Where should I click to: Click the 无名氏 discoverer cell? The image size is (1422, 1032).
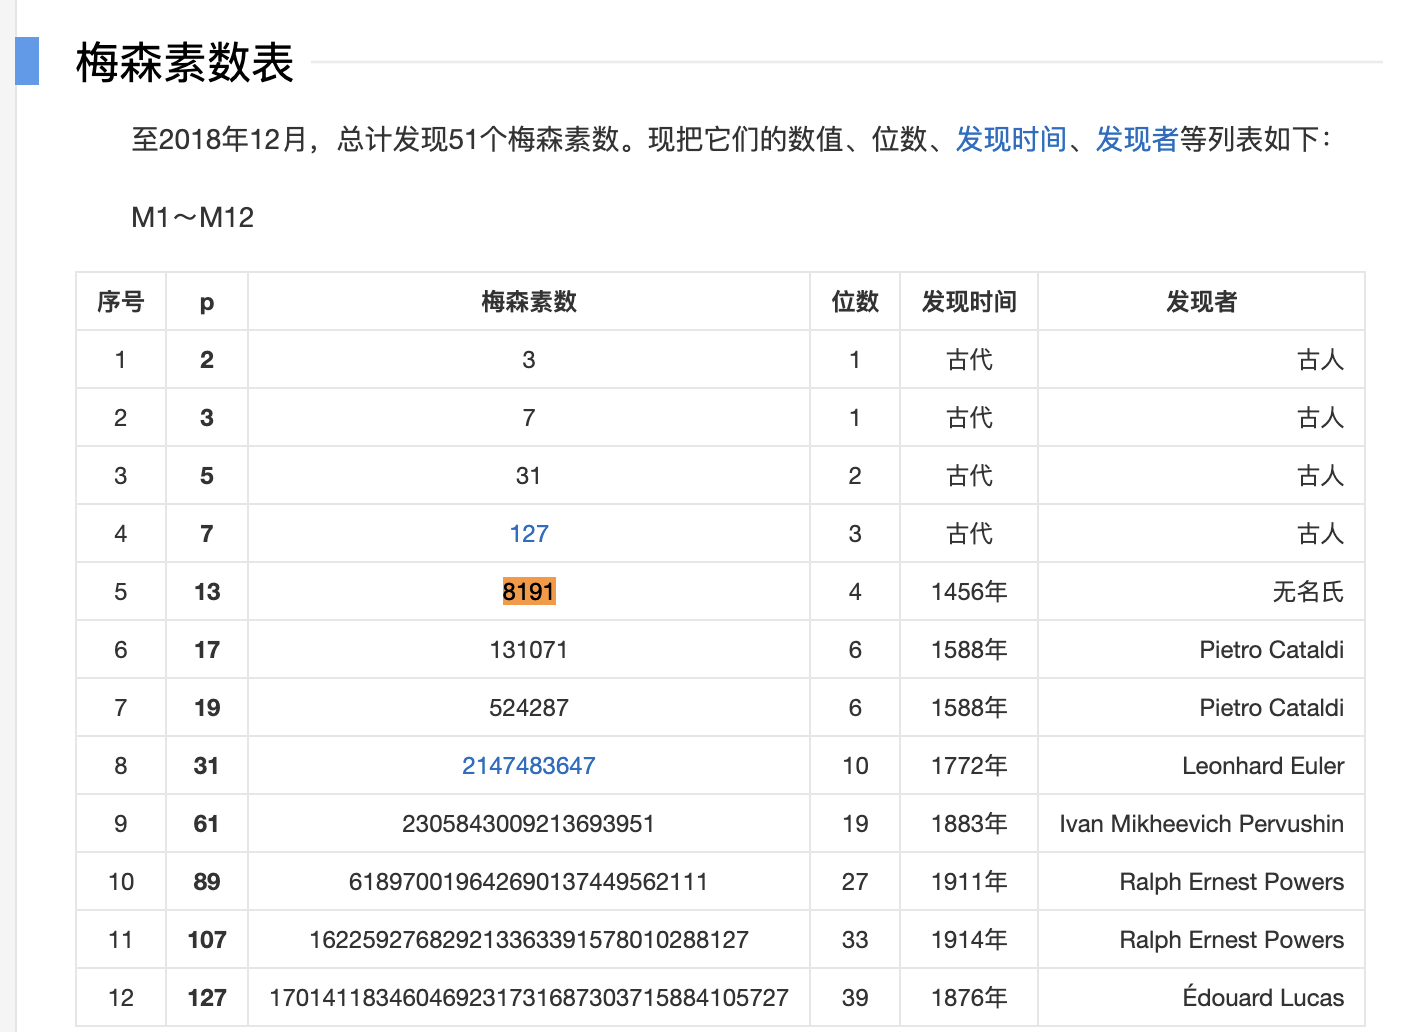1307,592
